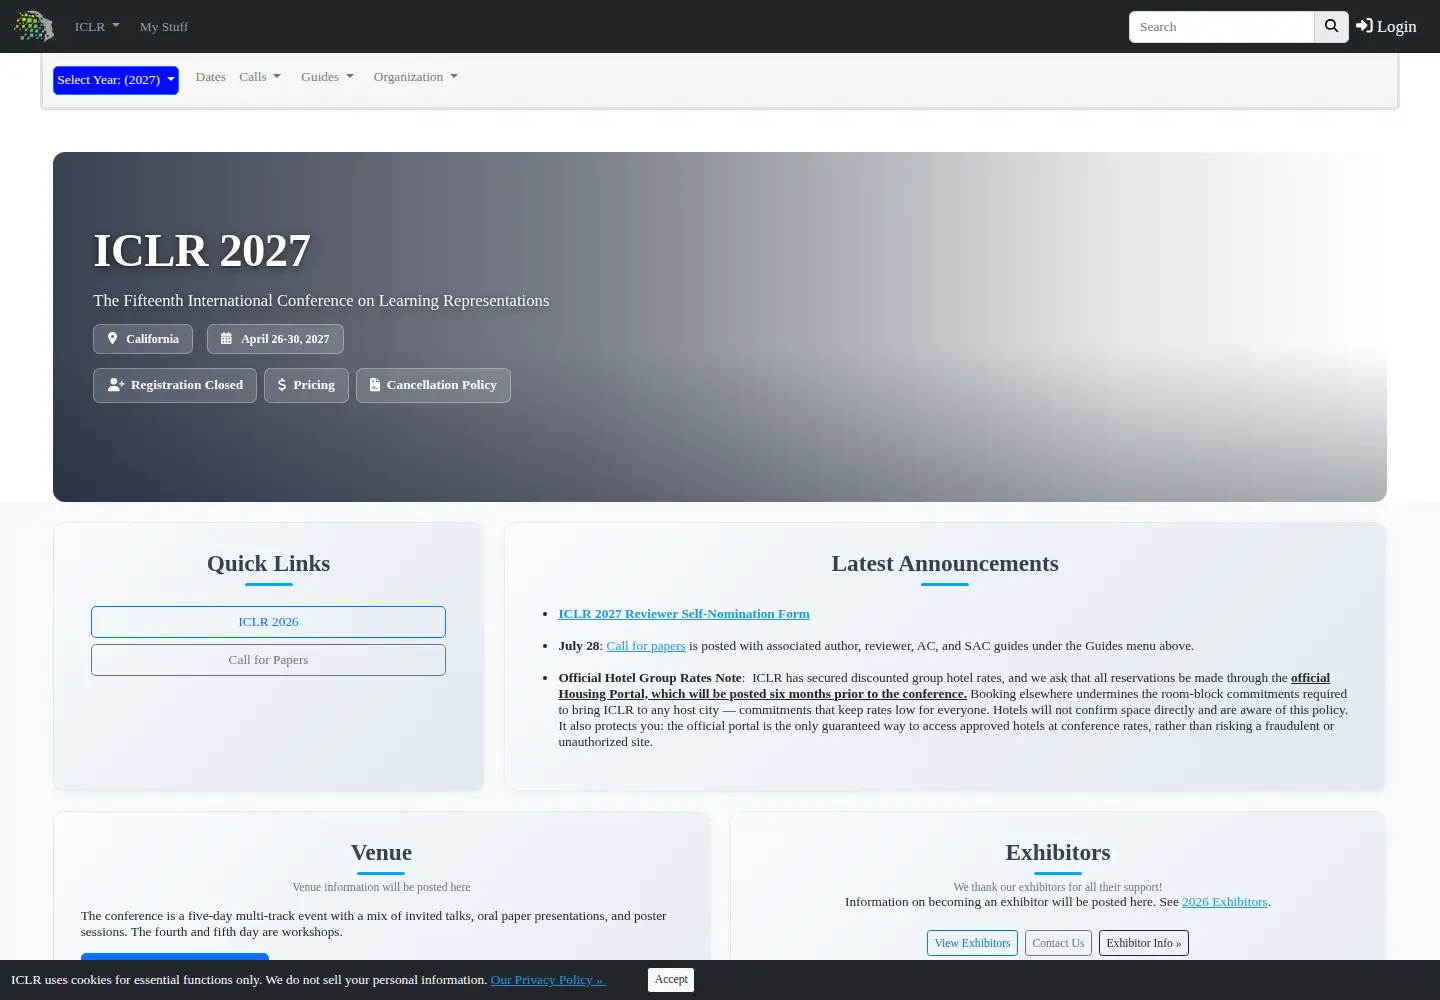This screenshot has height=1000, width=1440.
Task: Click the search magnifier button
Action: (1331, 27)
